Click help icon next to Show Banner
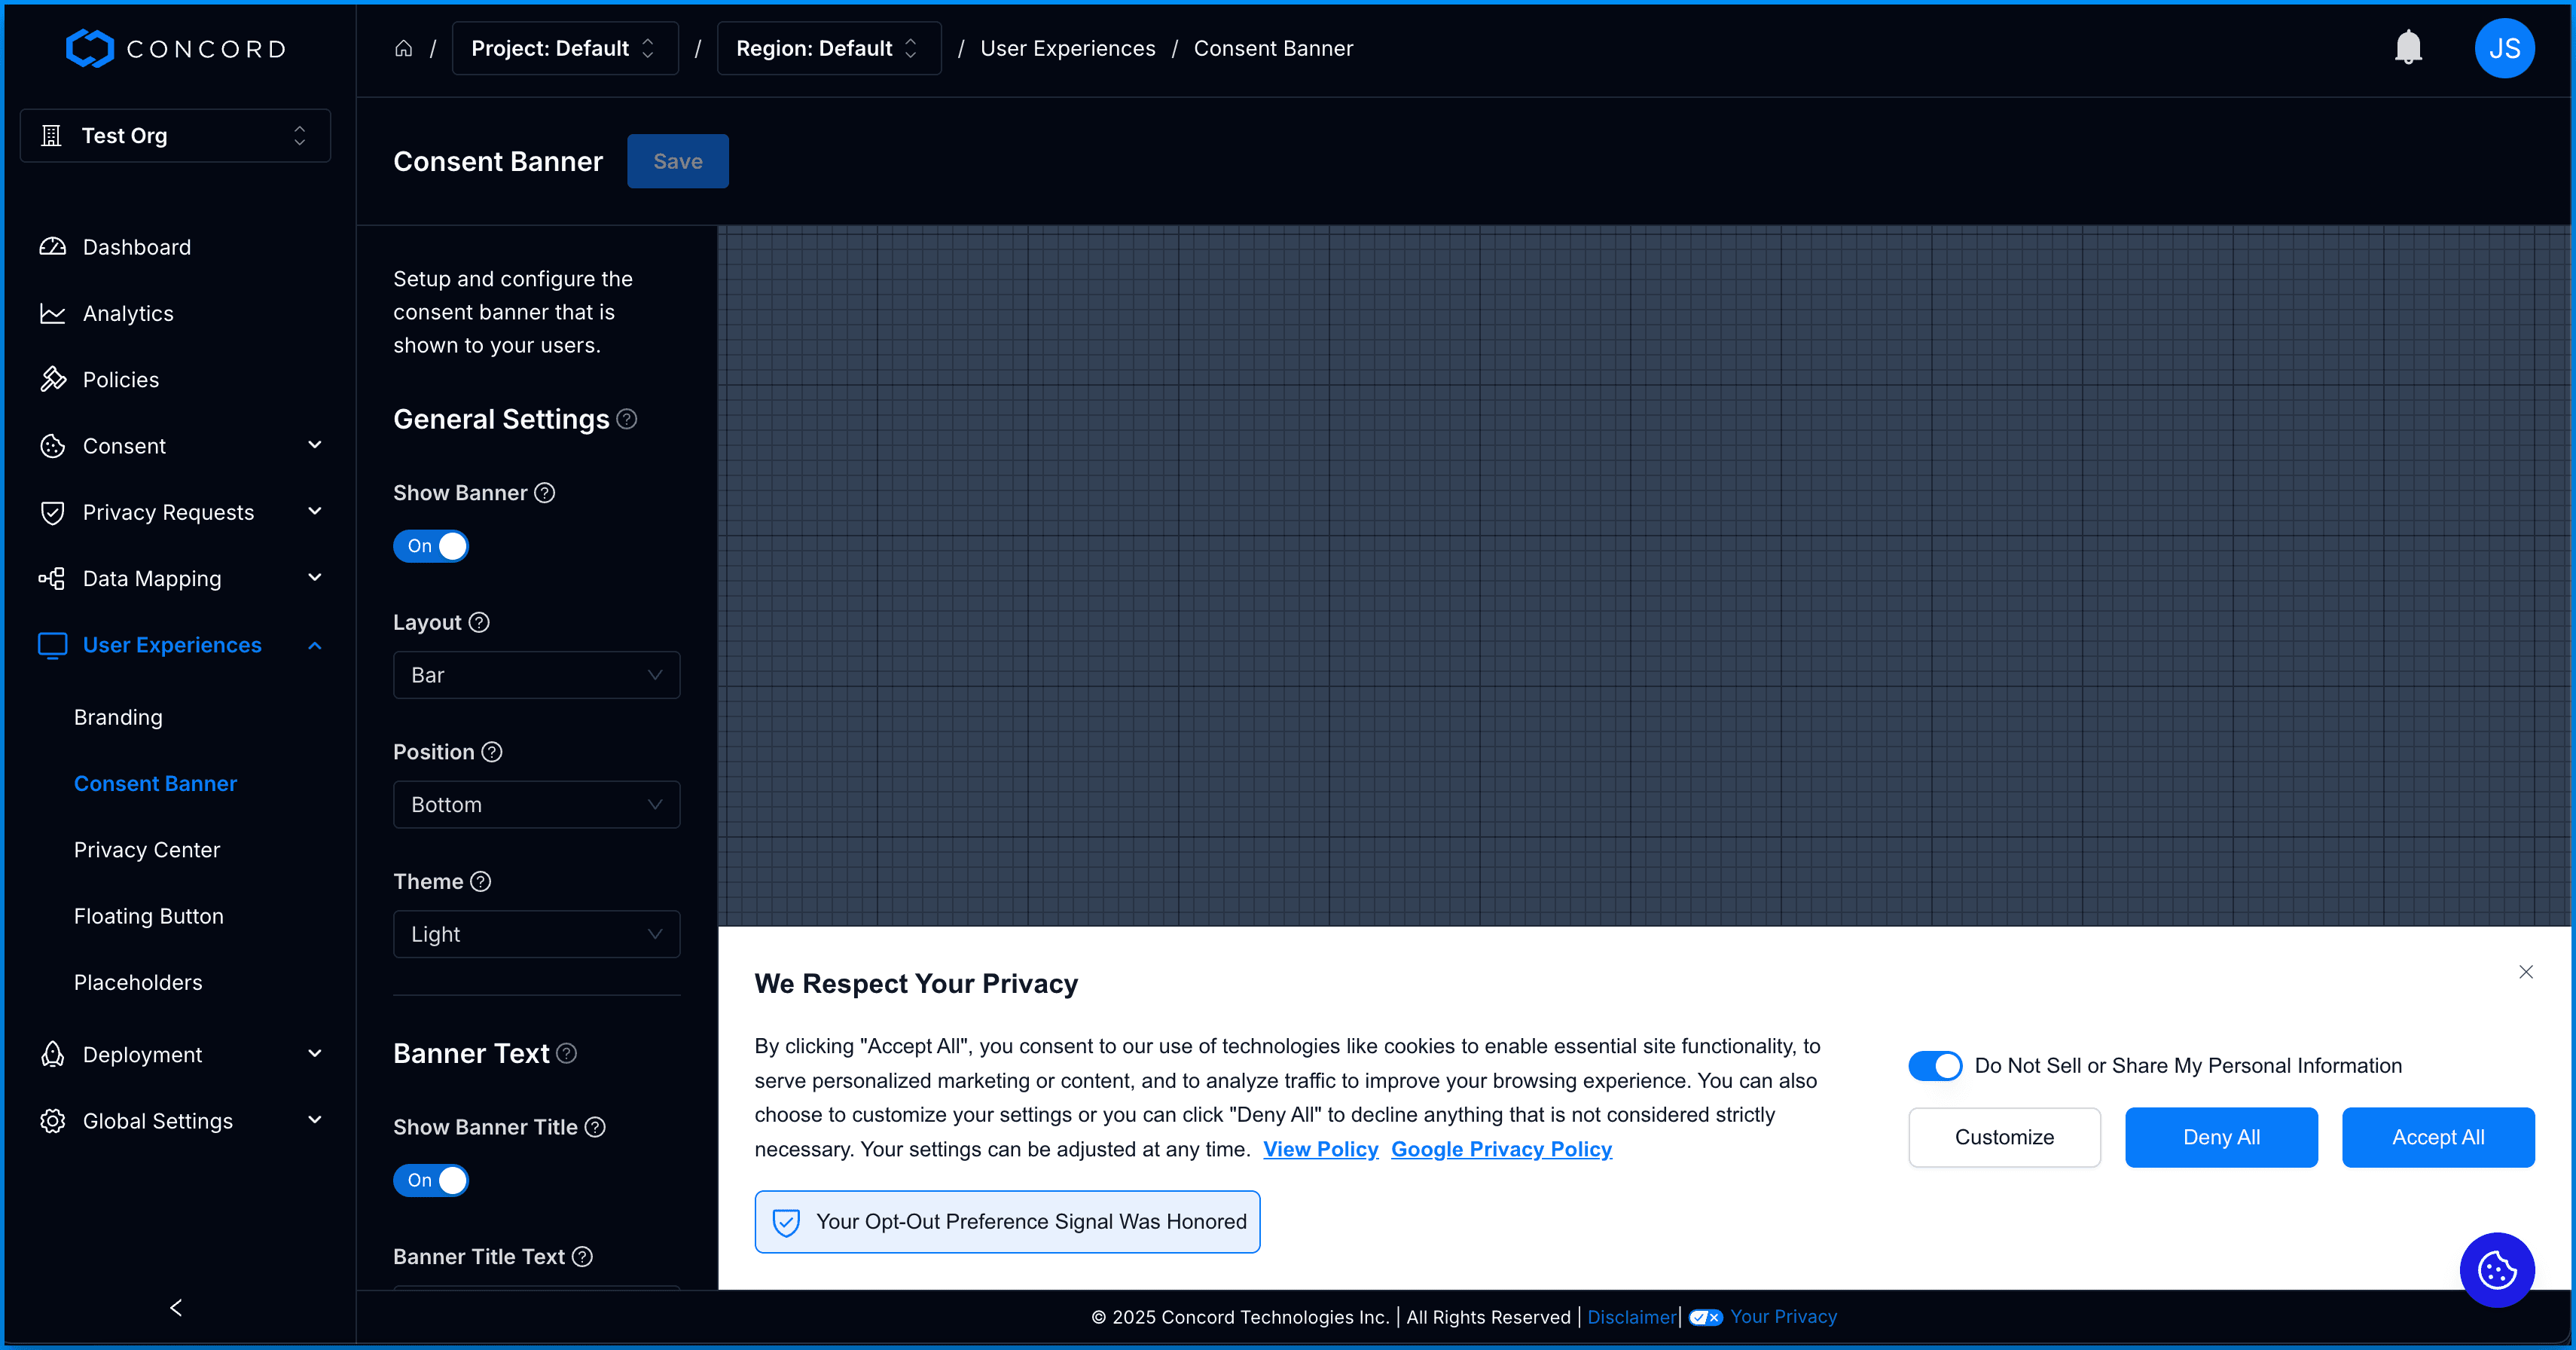2576x1350 pixels. pyautogui.click(x=544, y=493)
